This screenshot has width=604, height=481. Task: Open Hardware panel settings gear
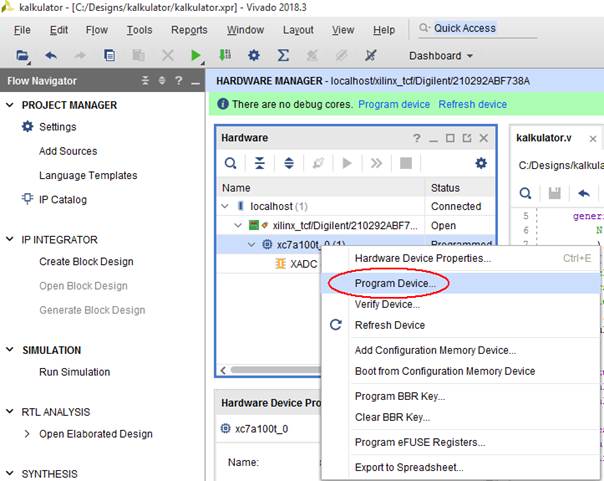[481, 163]
